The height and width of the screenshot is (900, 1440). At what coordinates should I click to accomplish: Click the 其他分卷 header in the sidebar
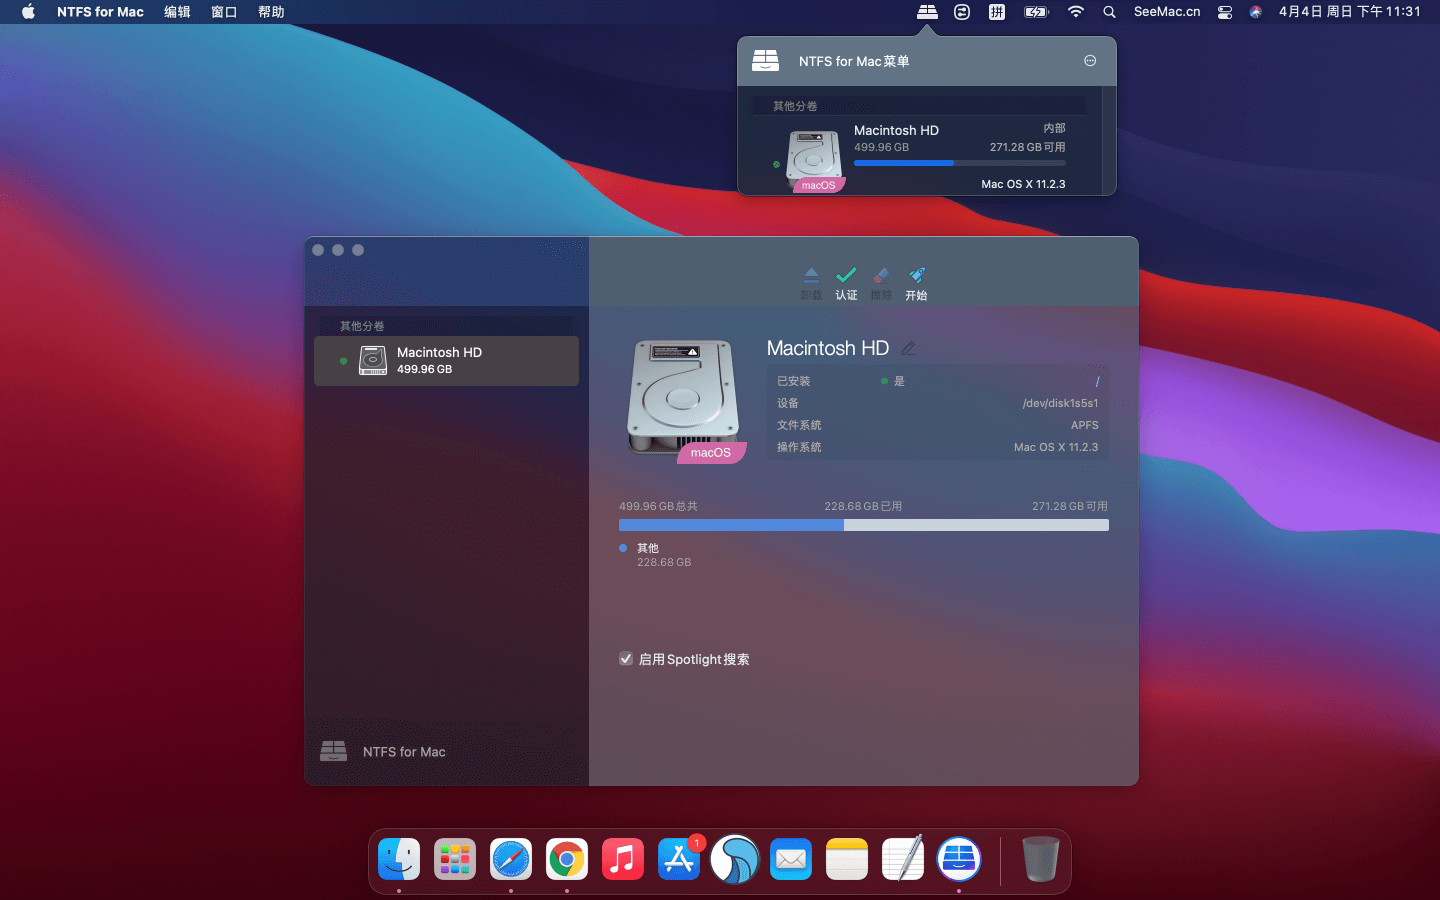tap(362, 326)
